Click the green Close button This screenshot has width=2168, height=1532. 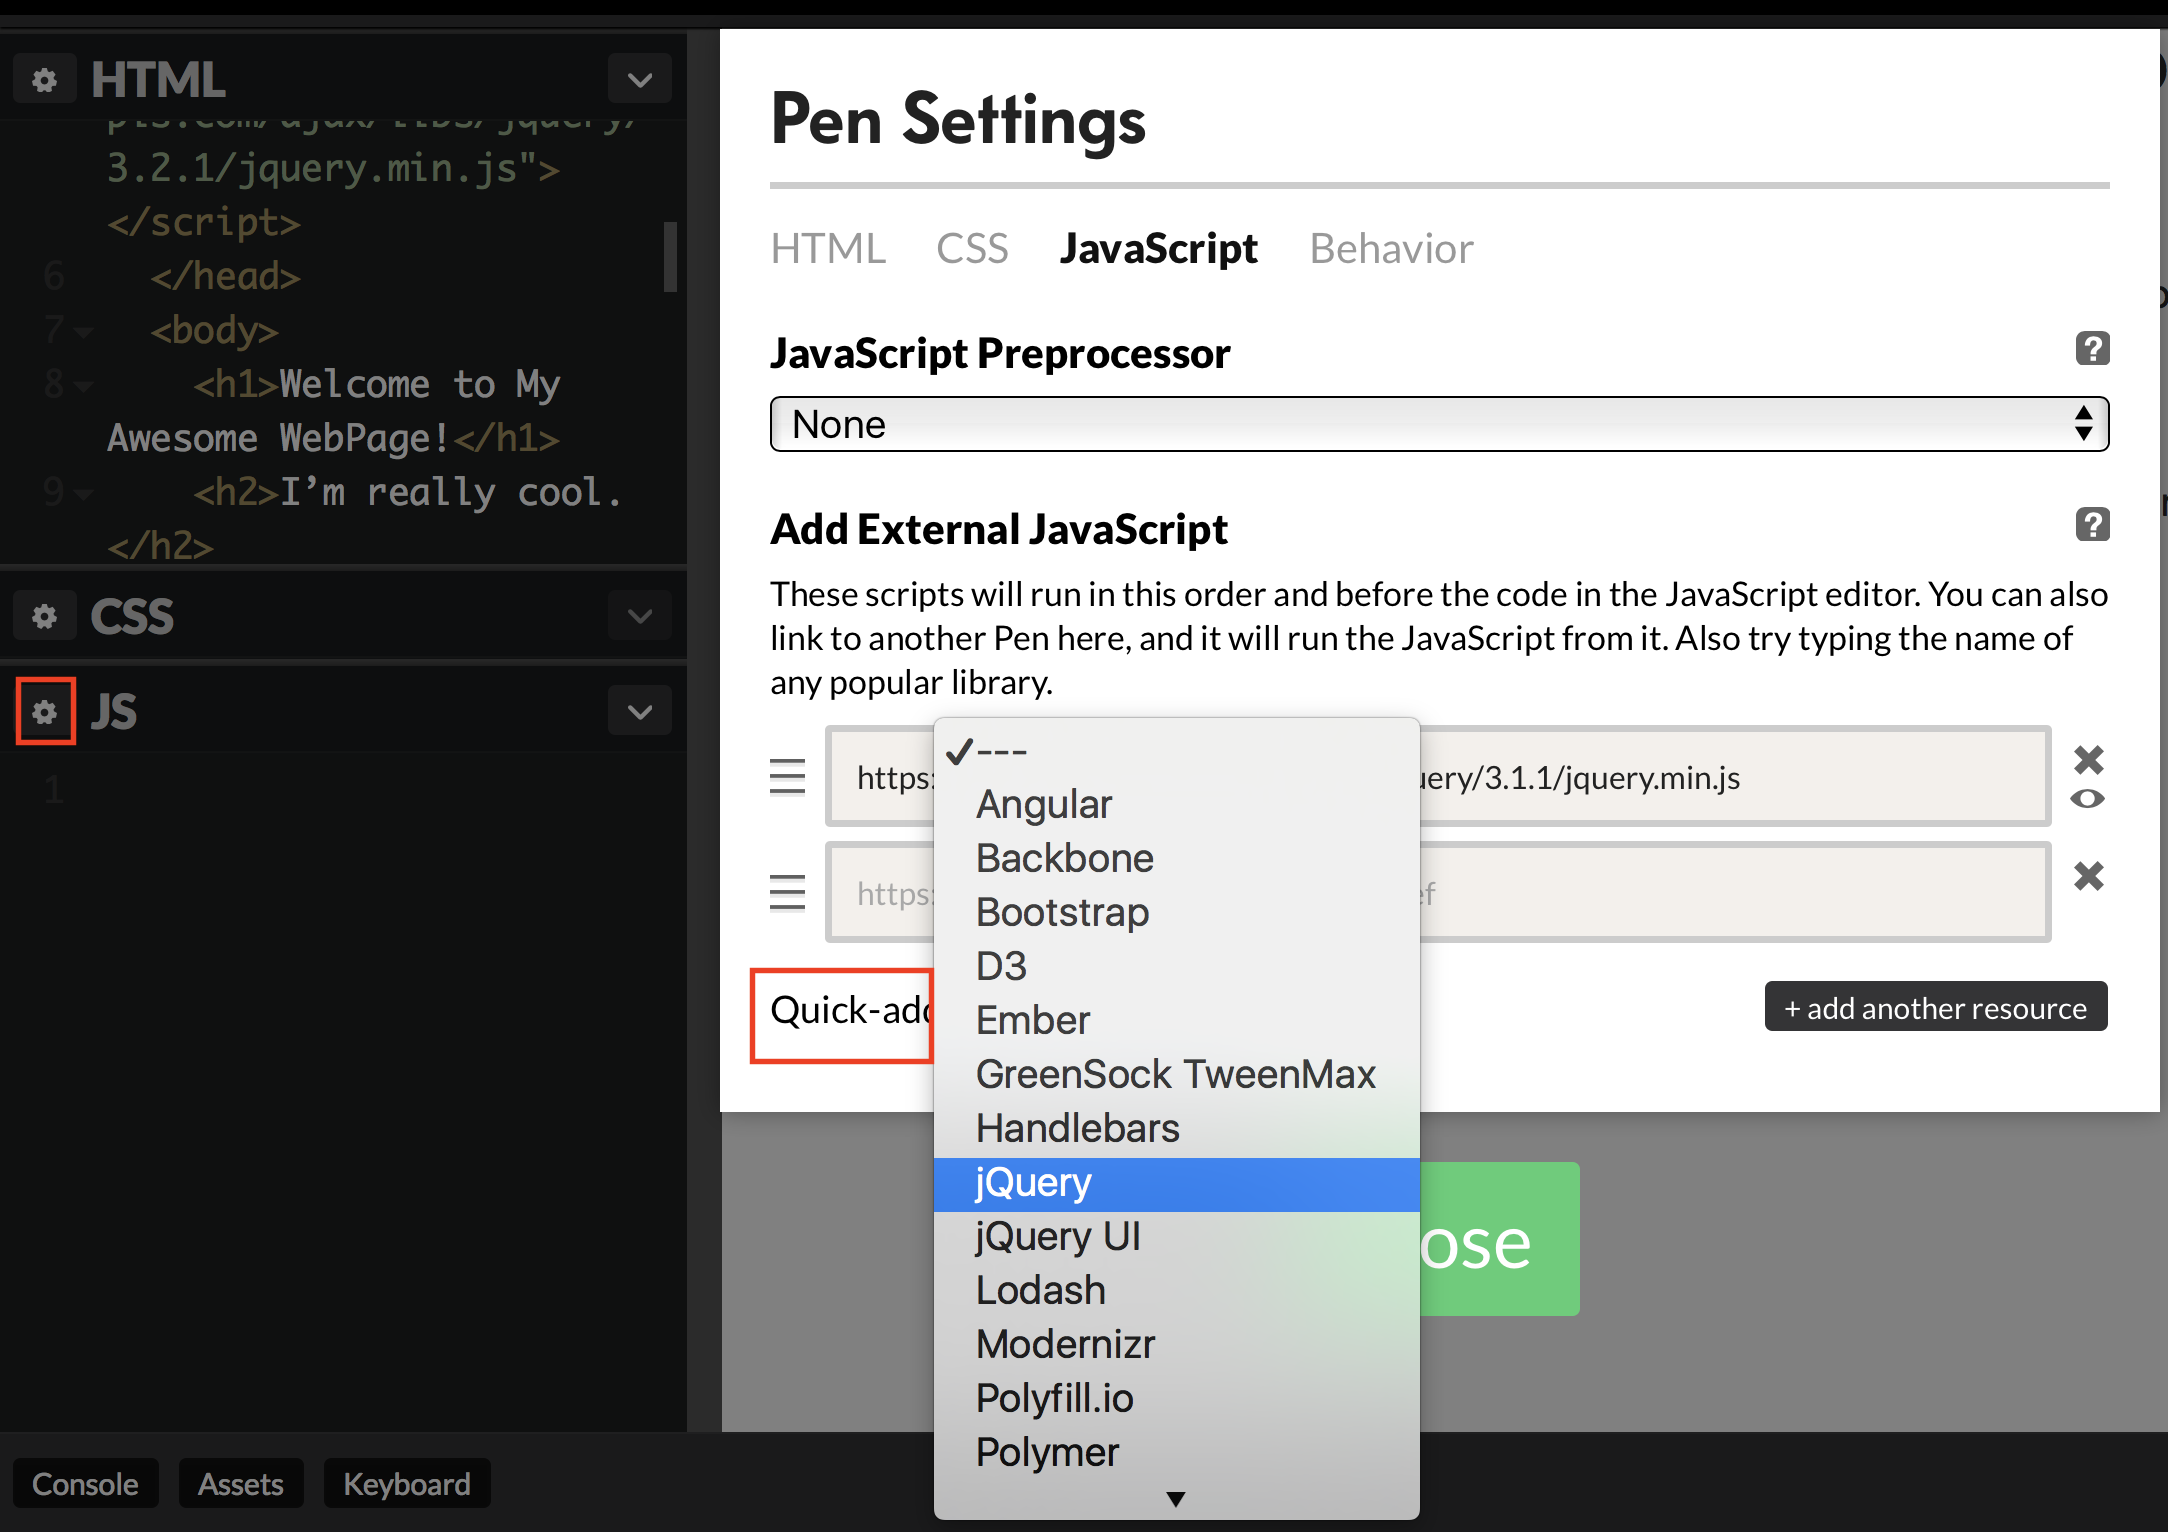point(1498,1238)
